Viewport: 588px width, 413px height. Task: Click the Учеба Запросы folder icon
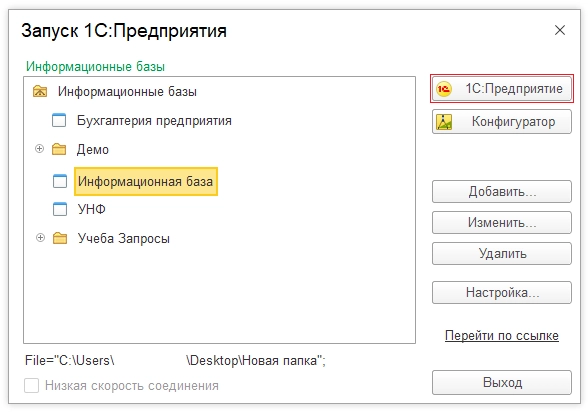click(x=60, y=238)
